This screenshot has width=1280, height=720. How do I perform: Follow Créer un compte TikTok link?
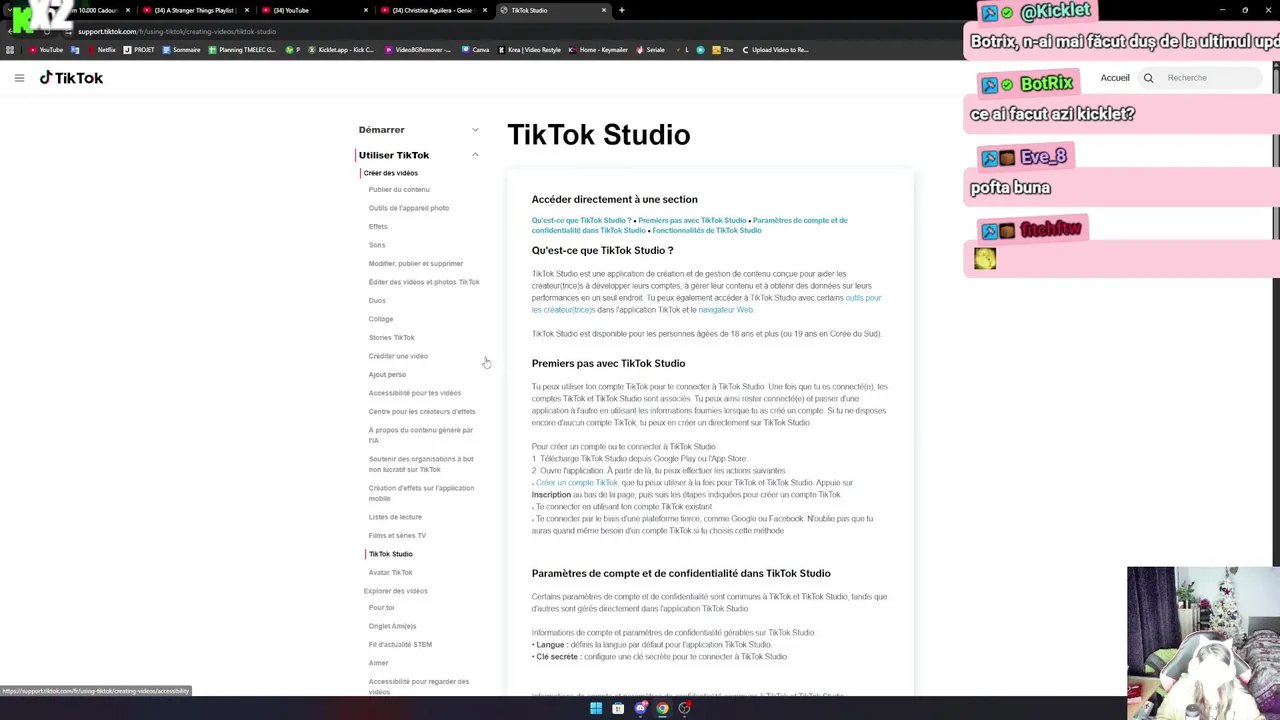(x=577, y=483)
